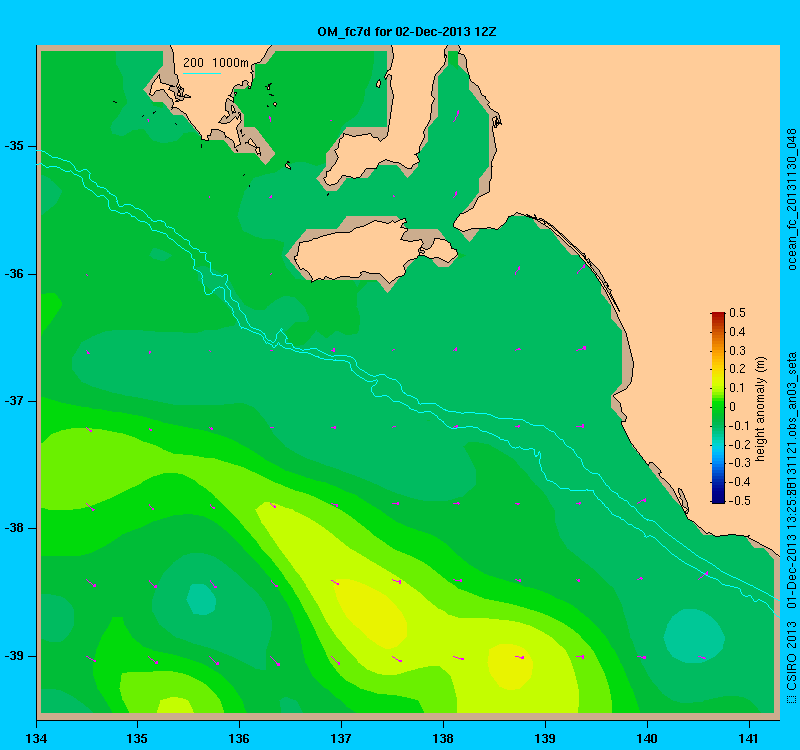Click the vertical text 'ocean_fc_20131130_048'

pos(791,199)
